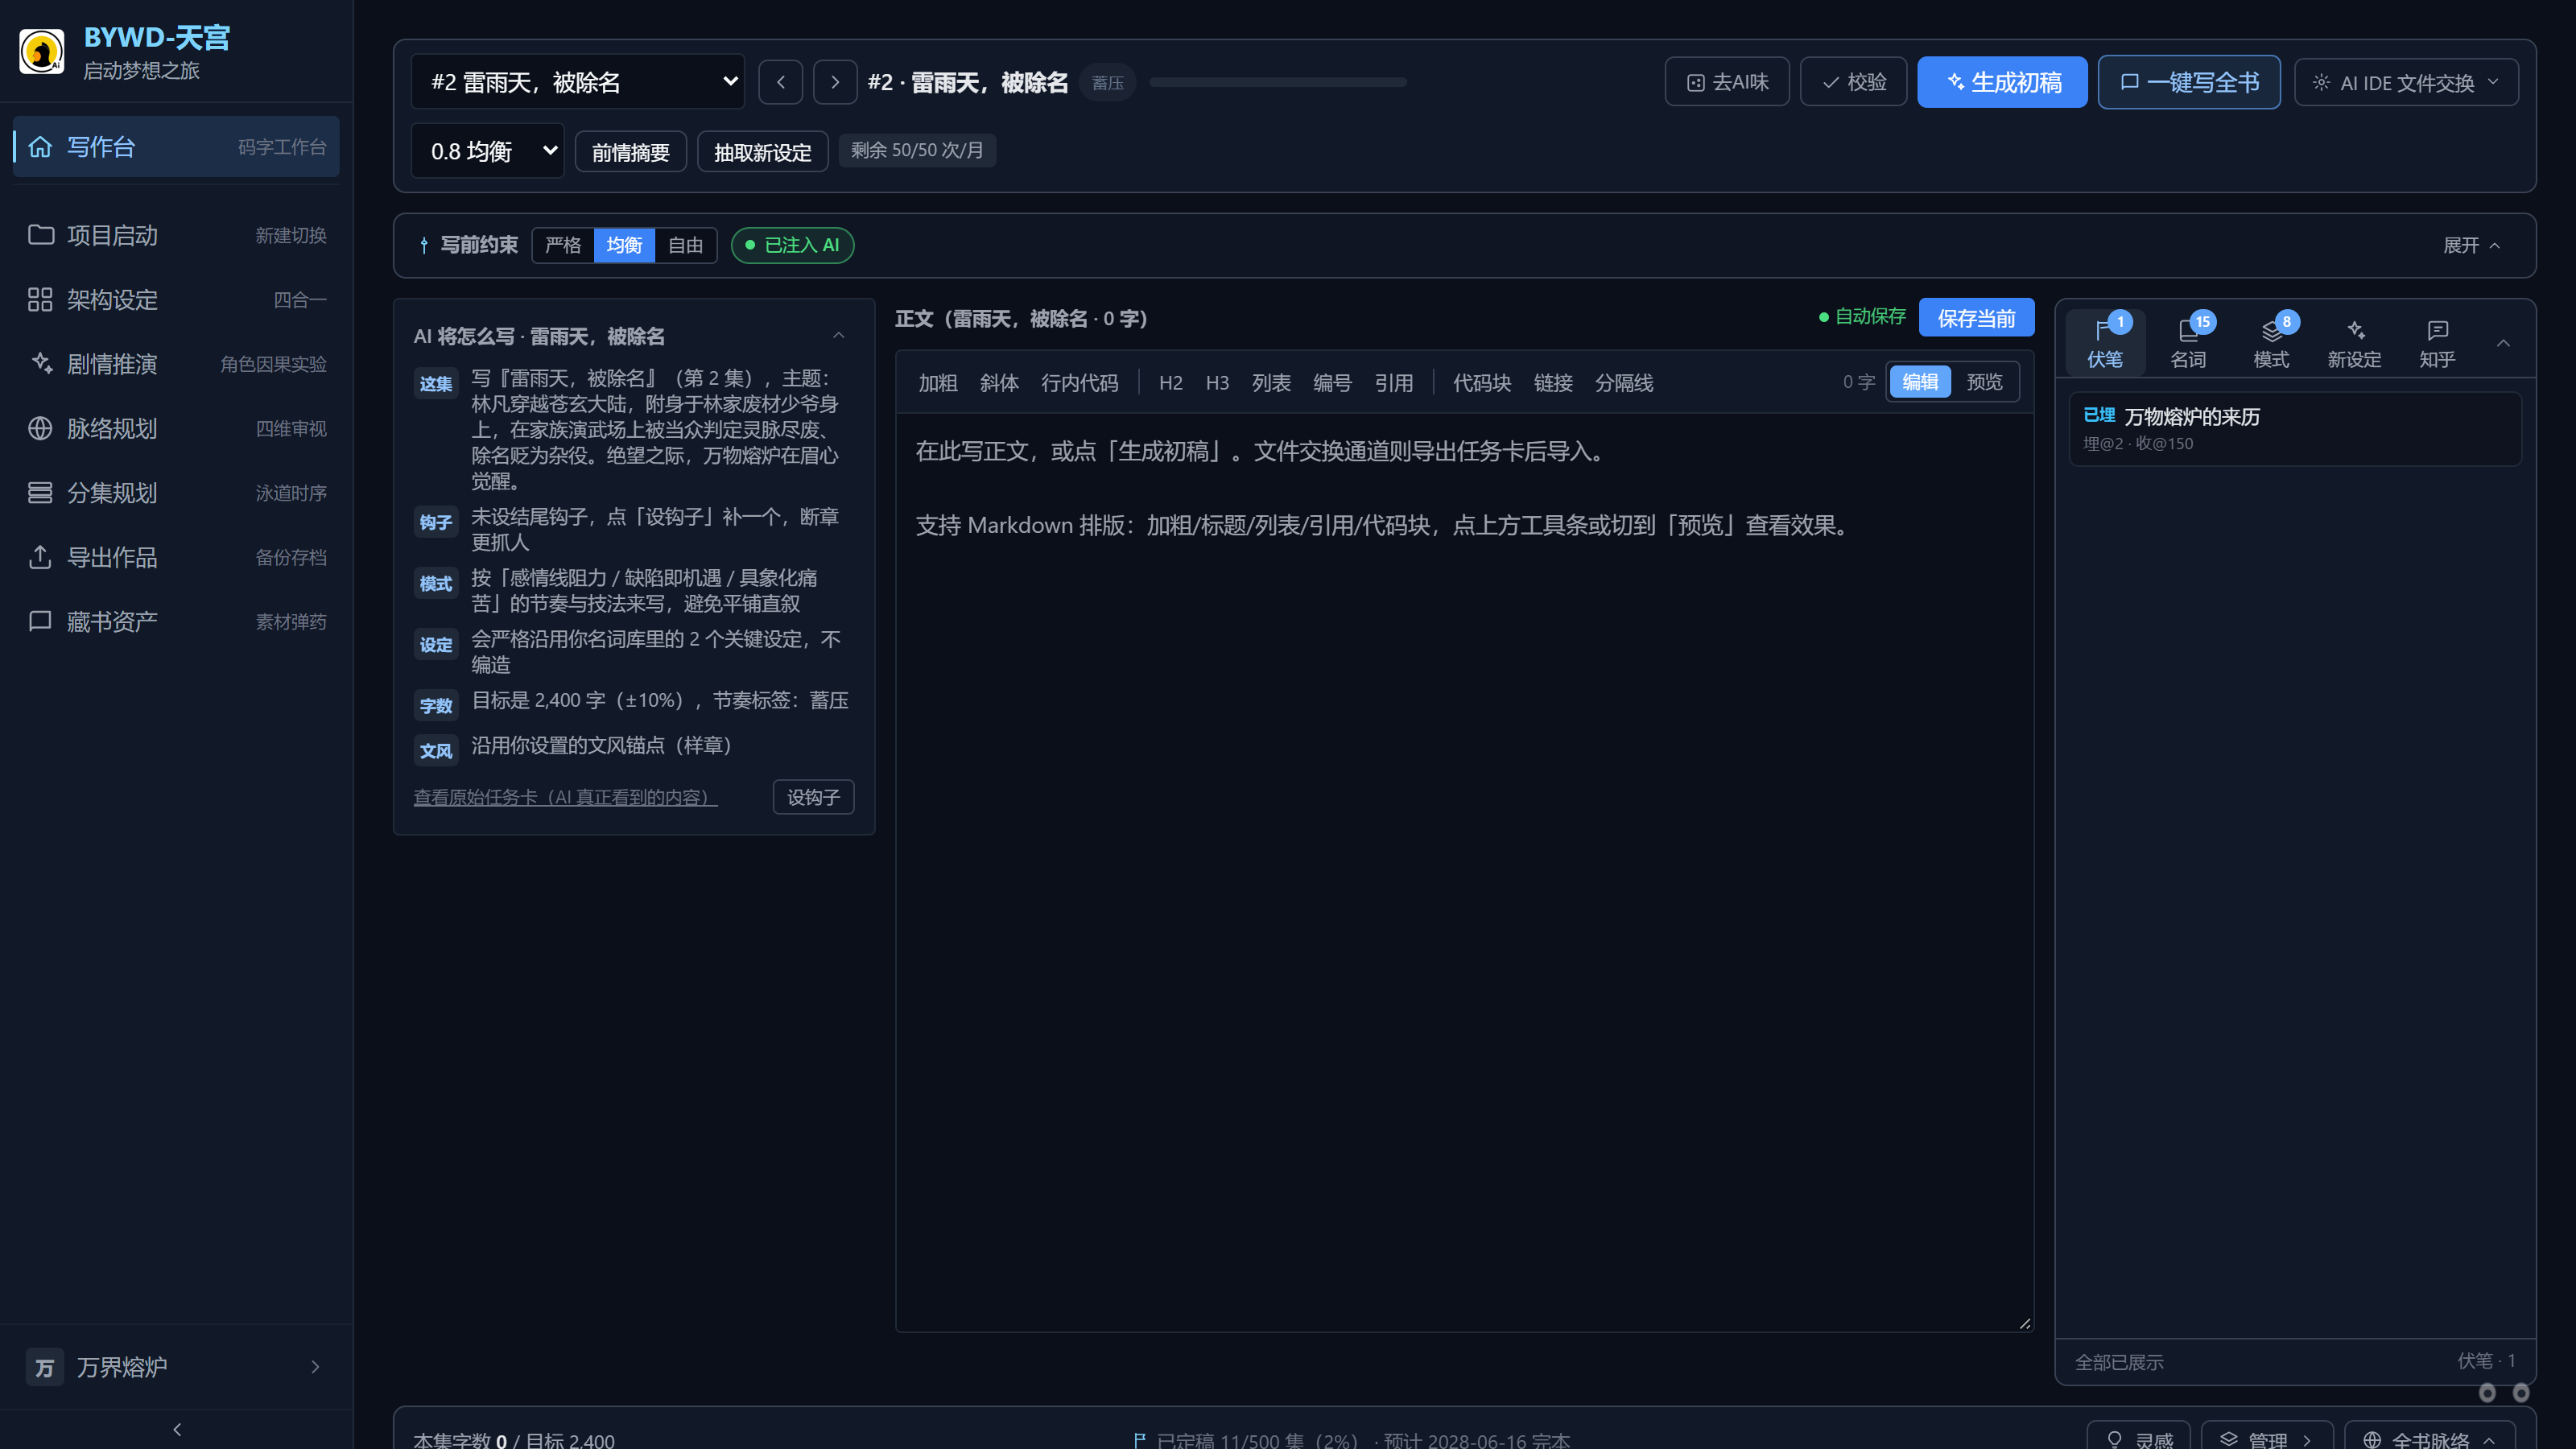Image resolution: width=2576 pixels, height=1449 pixels.
Task: Open the 知乎 chat icon tab
Action: (x=2436, y=343)
